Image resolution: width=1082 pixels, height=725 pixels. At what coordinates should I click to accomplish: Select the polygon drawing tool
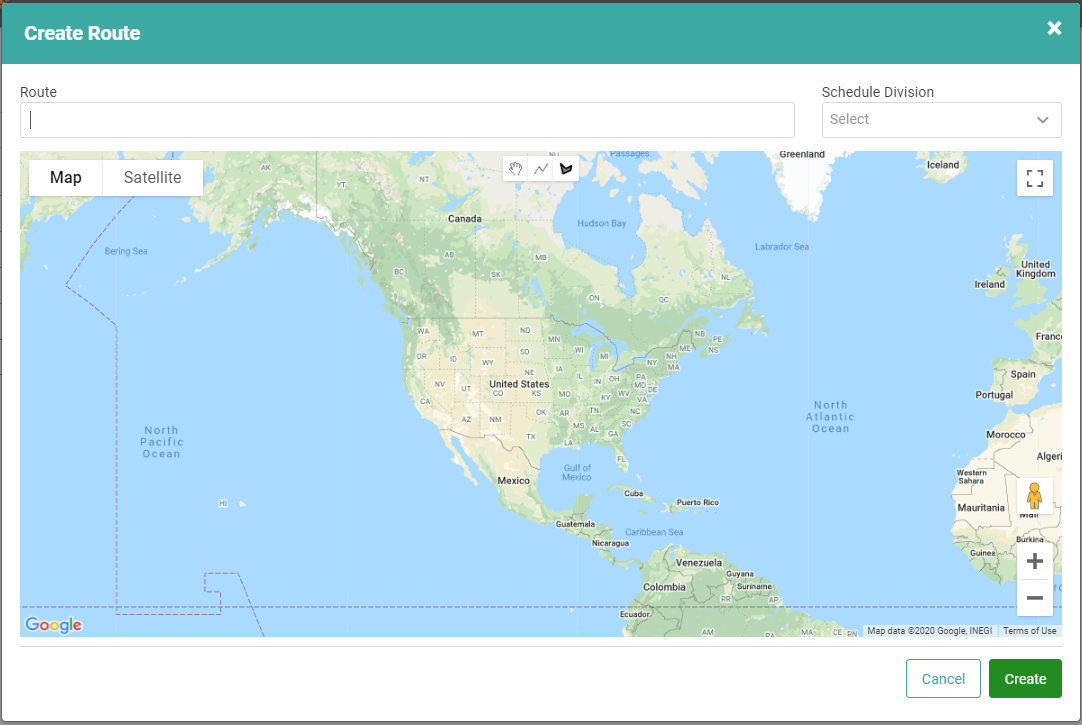[566, 168]
